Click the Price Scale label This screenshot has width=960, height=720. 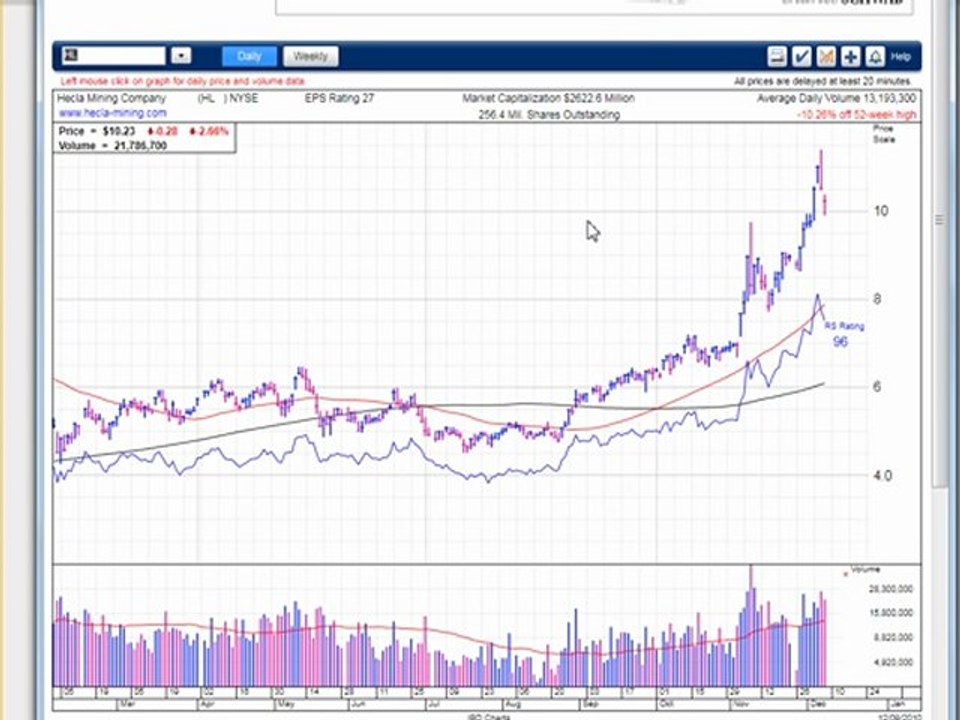click(x=883, y=134)
